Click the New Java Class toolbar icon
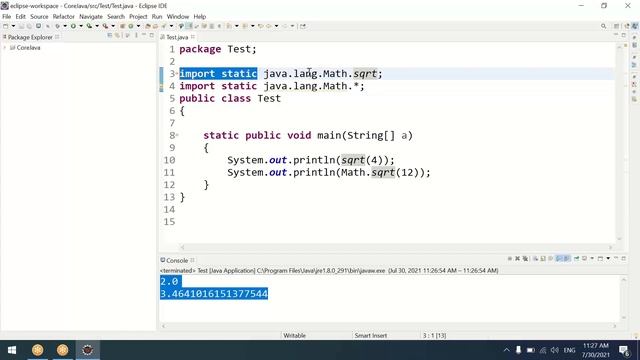This screenshot has width=640, height=360. (131, 26)
